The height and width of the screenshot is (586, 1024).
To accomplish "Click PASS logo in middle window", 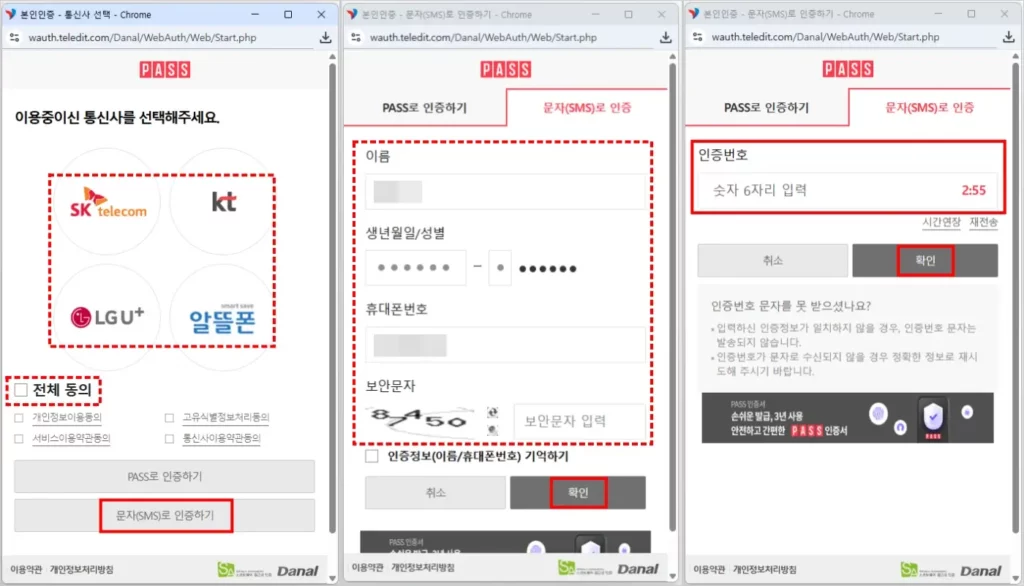I will pyautogui.click(x=505, y=69).
